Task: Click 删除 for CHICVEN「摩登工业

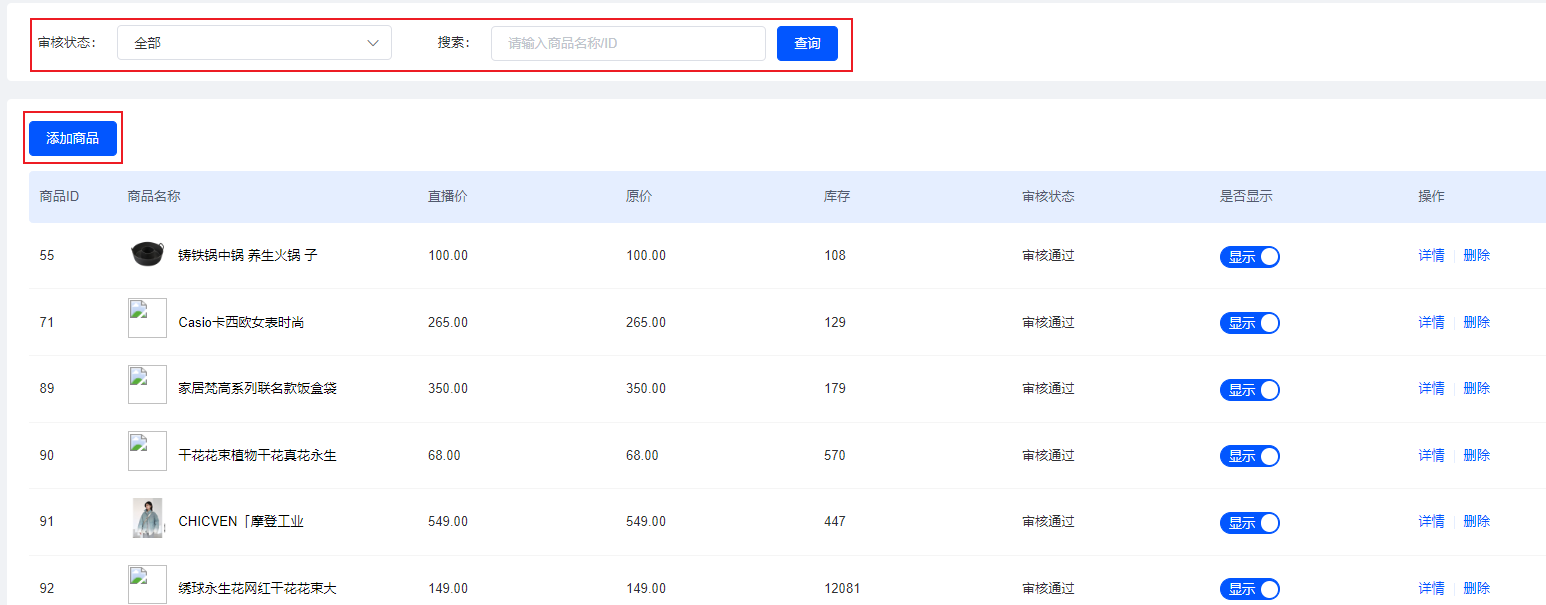Action: pos(1476,521)
